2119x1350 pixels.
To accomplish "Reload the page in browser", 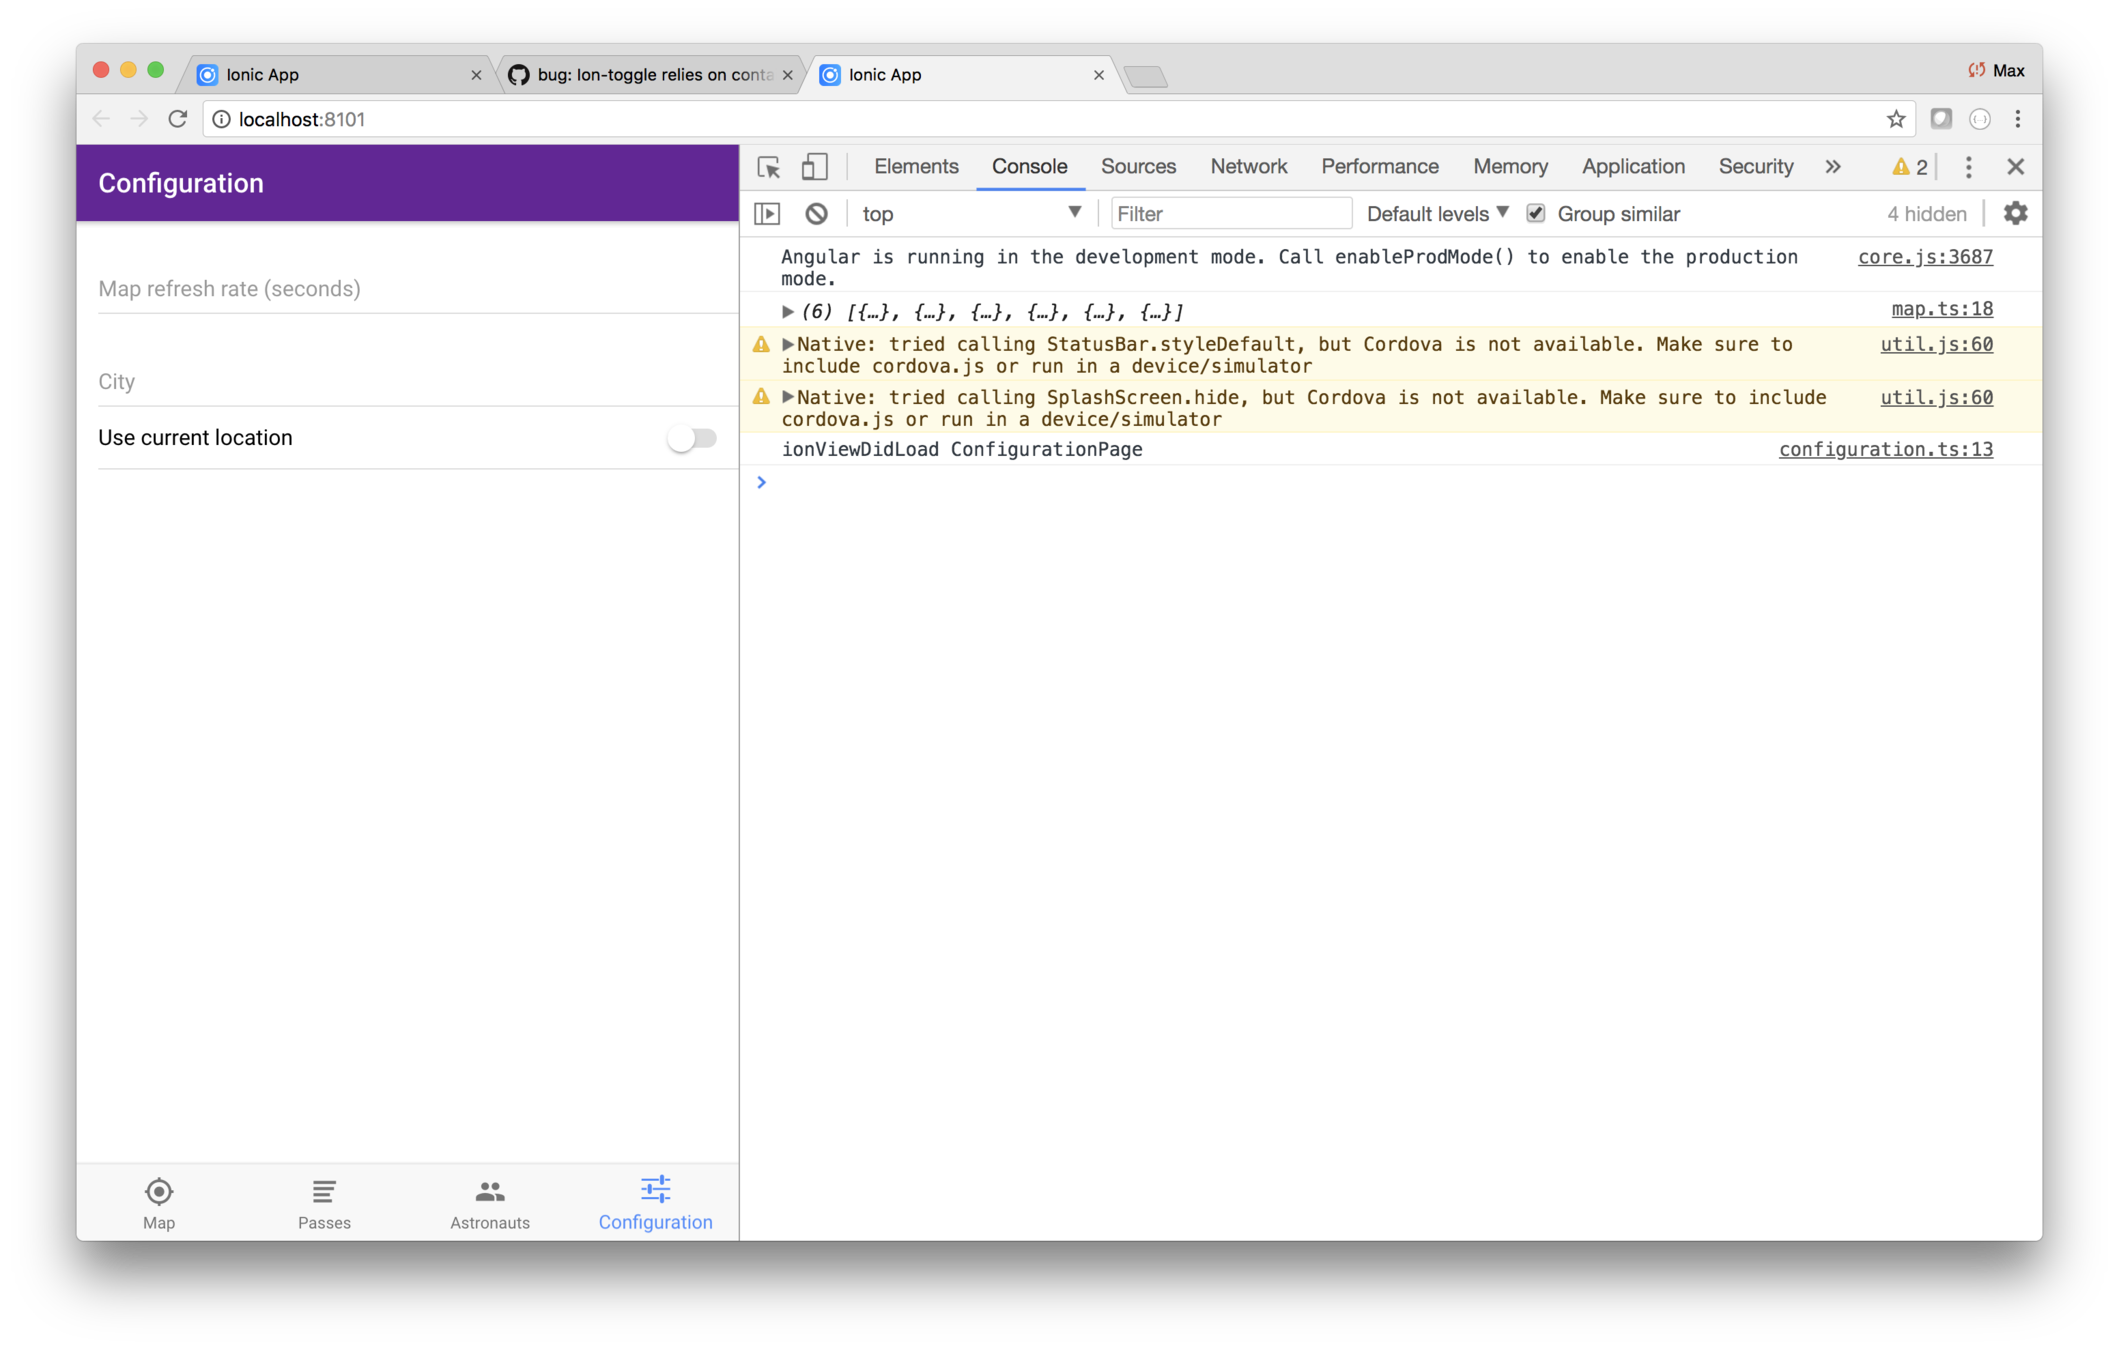I will pyautogui.click(x=178, y=119).
